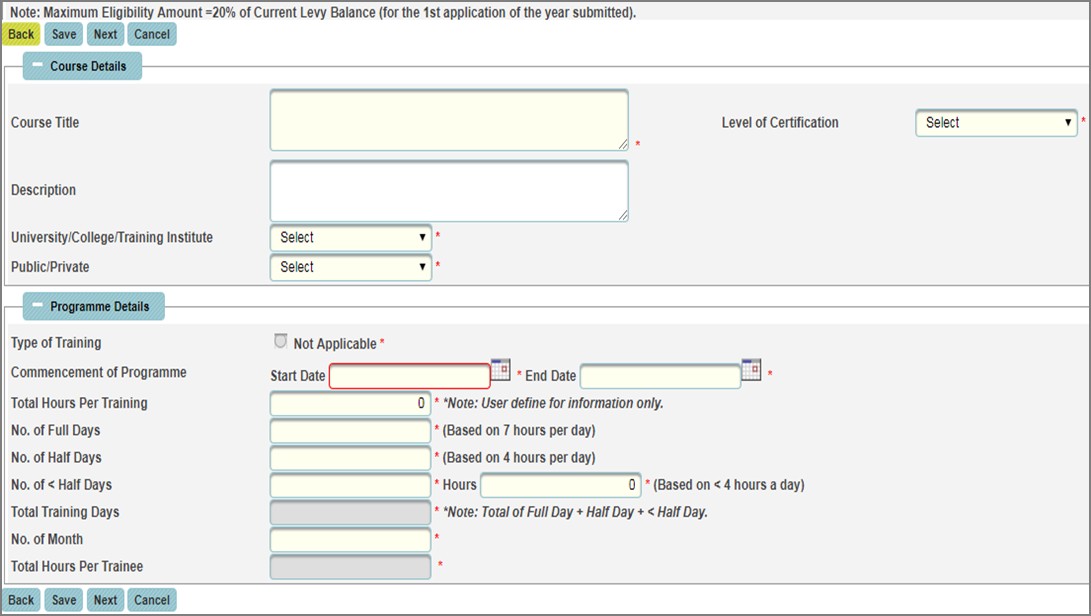Click the greyed Total Hours Per Trainee field

pyautogui.click(x=351, y=567)
